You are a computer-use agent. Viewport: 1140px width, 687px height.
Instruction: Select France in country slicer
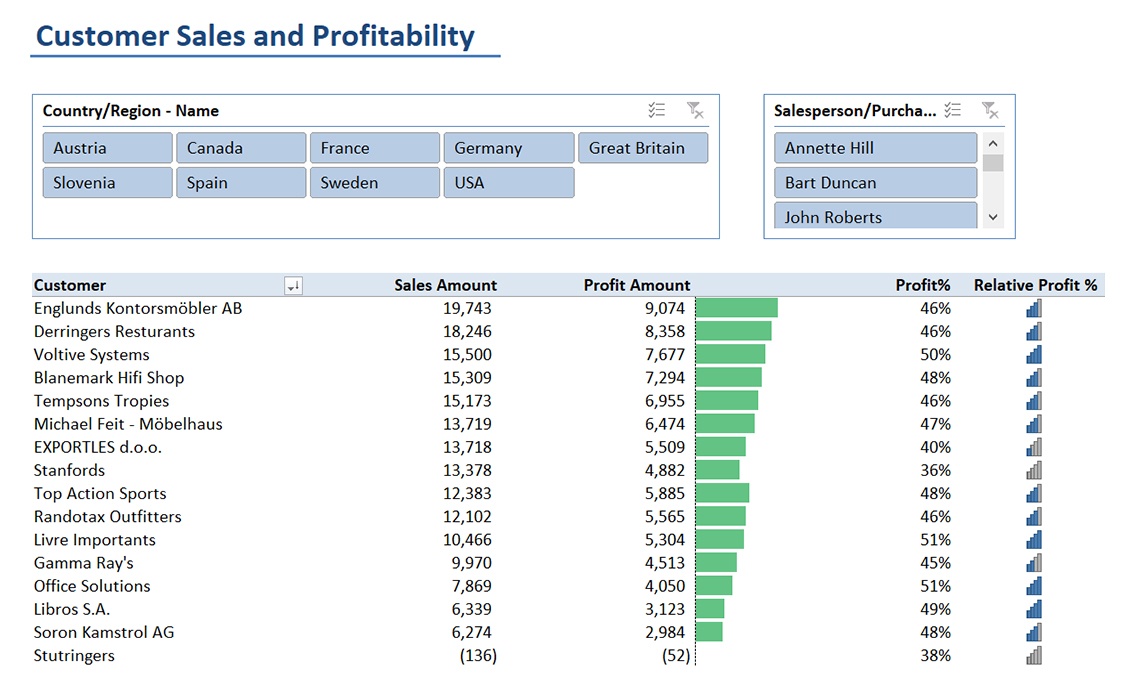point(375,148)
